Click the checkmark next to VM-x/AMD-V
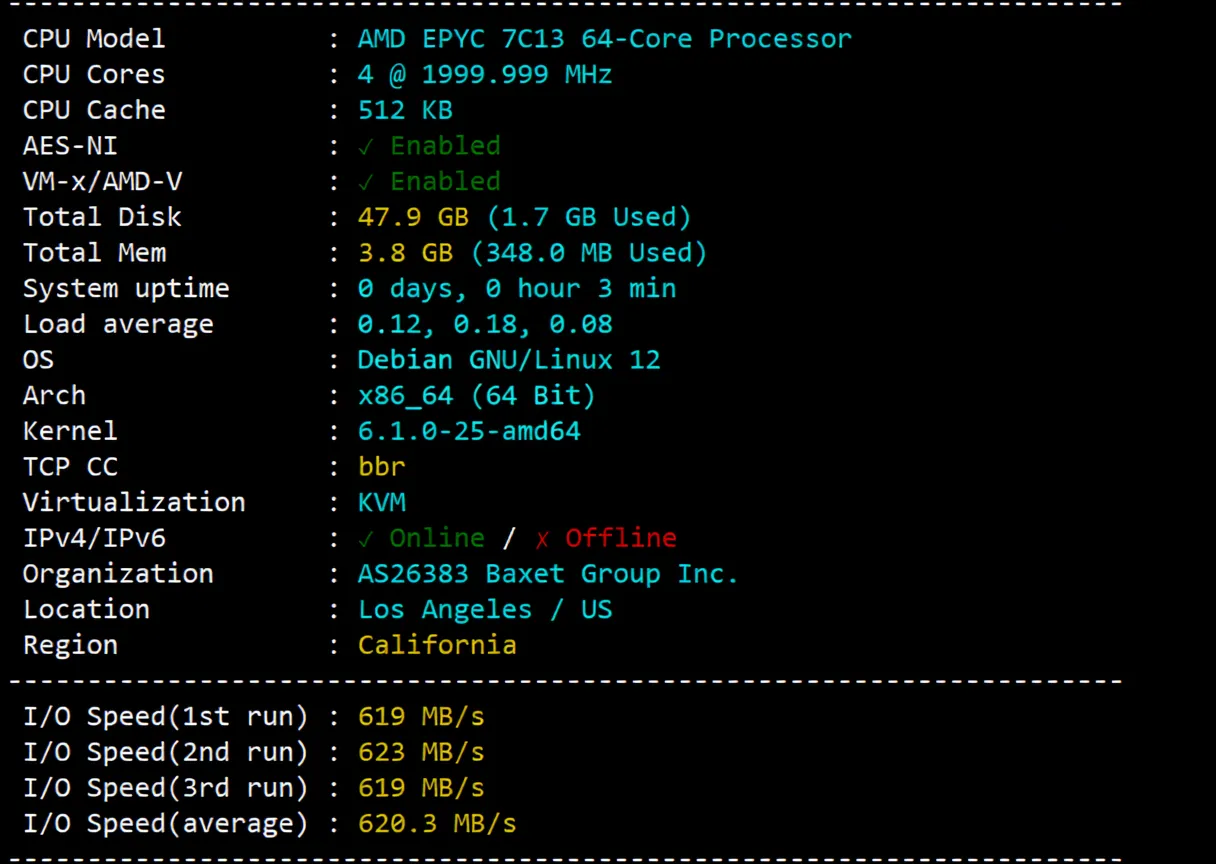Screen dimensions: 1216x864 click(x=366, y=181)
